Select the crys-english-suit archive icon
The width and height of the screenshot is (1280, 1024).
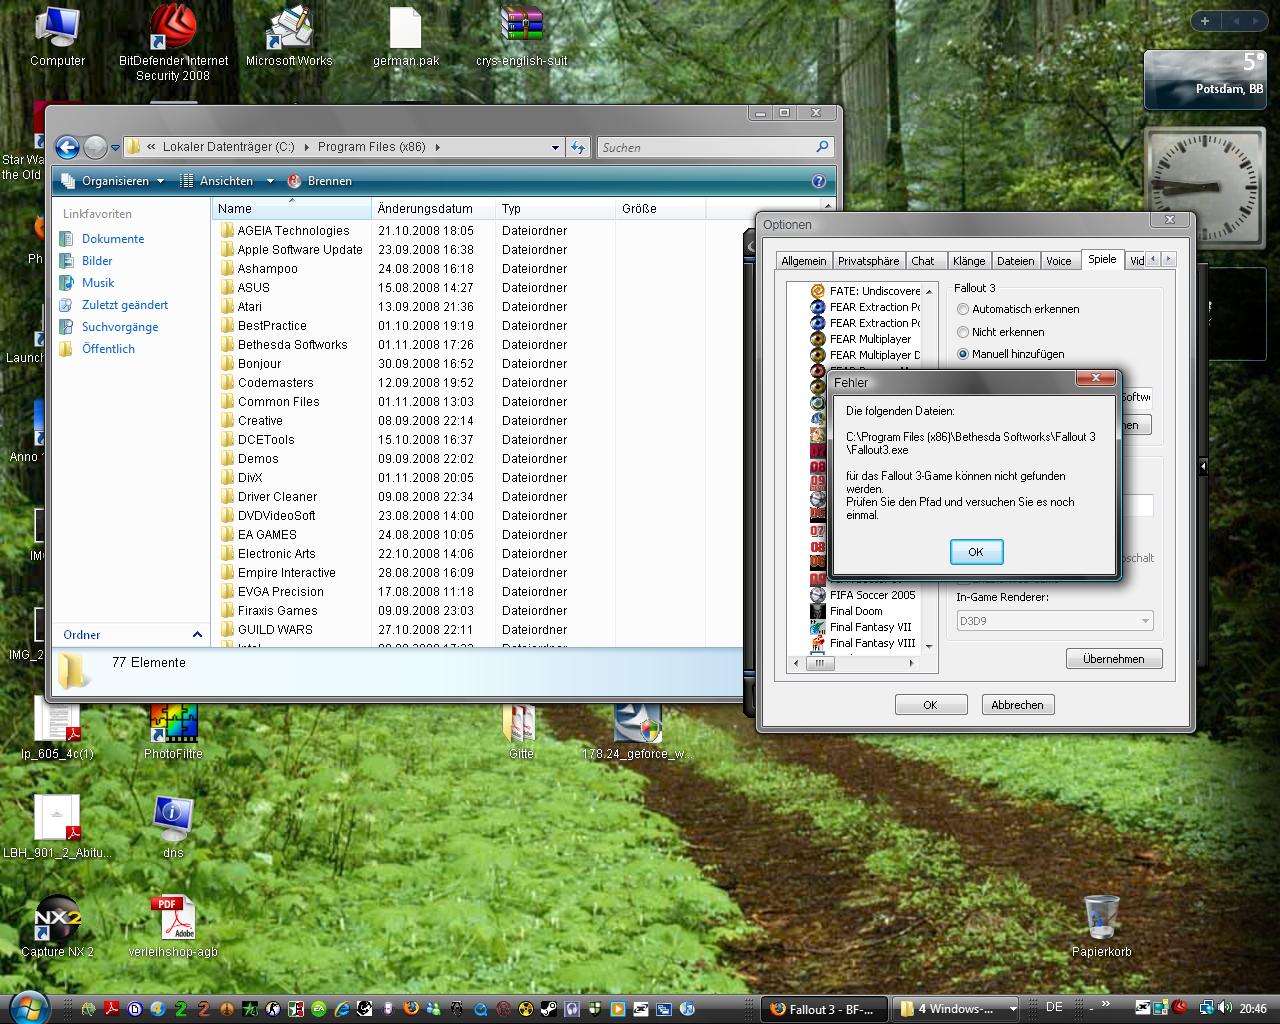(521, 37)
